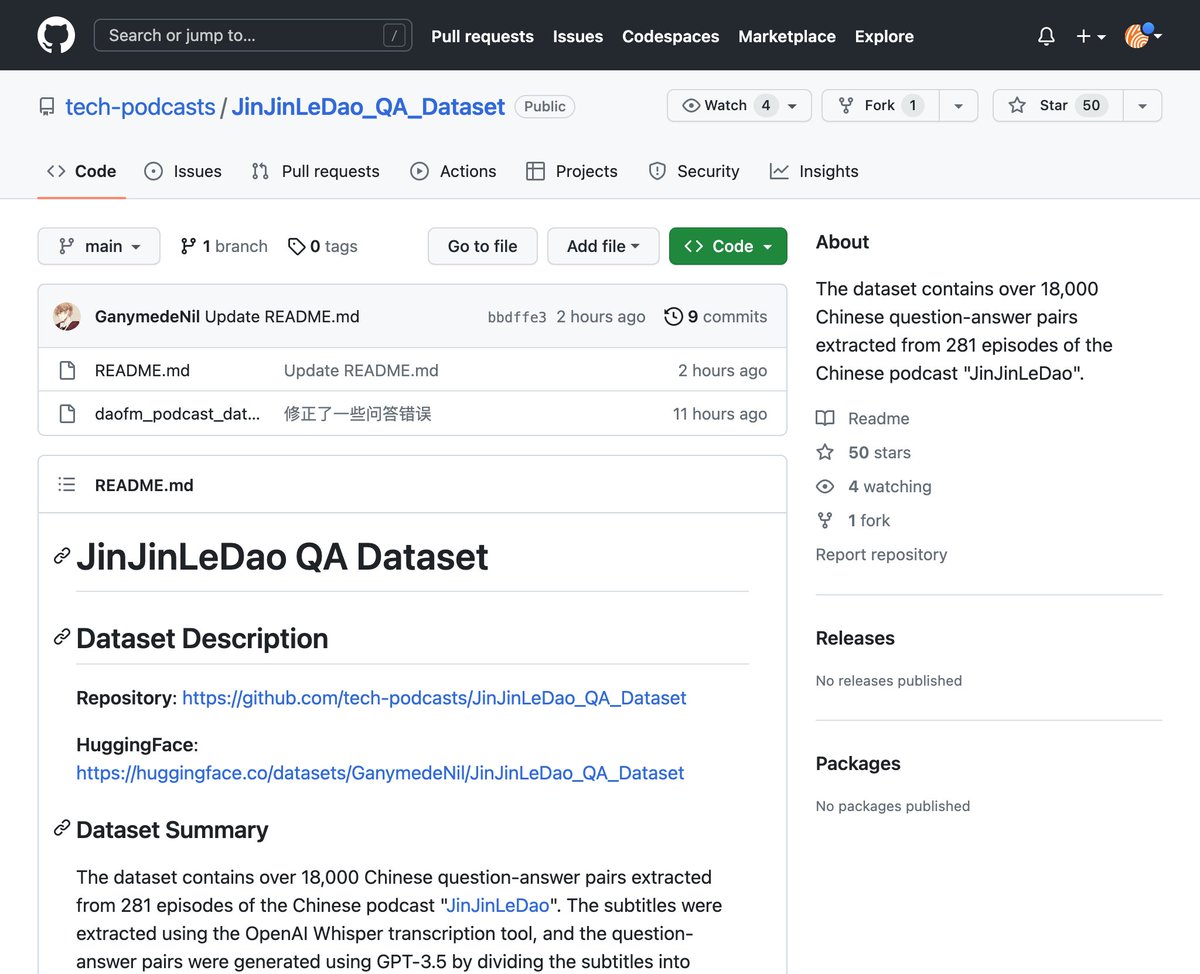Screen dimensions: 1200x974
Task: Switch to the Projects tab
Action: 572,171
